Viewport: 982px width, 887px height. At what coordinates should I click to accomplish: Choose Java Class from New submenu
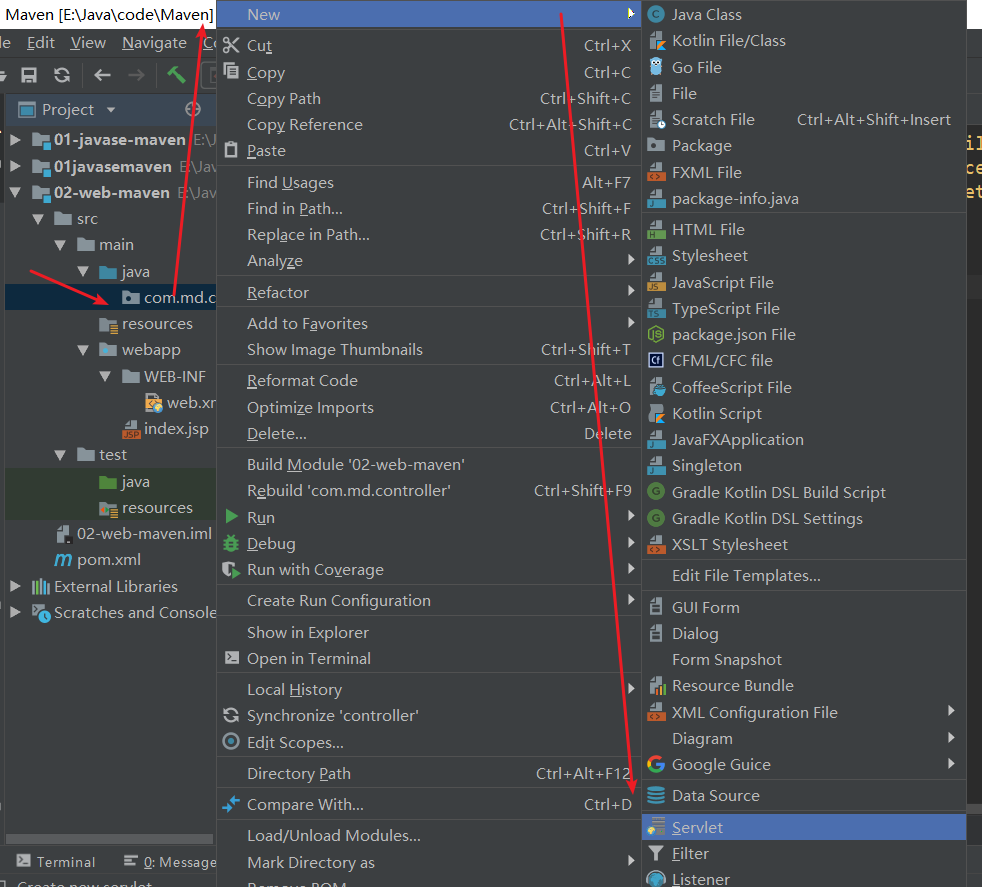706,14
